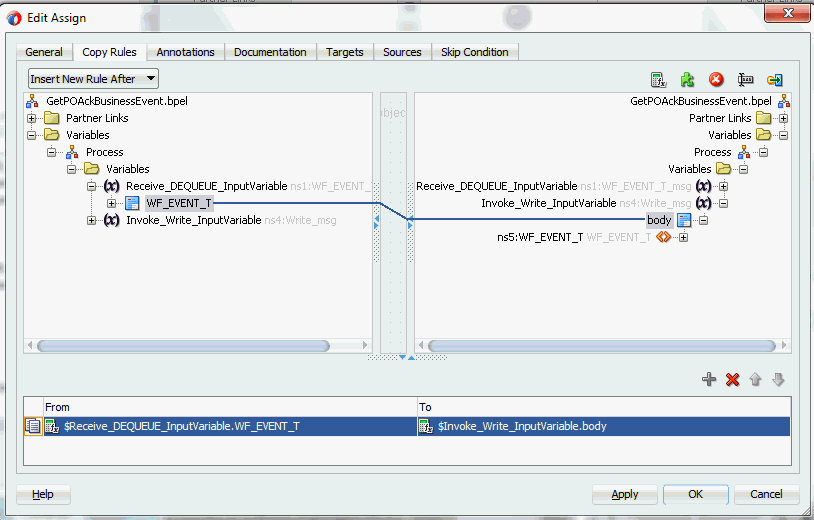Click left scrollbar right arrow

365,345
